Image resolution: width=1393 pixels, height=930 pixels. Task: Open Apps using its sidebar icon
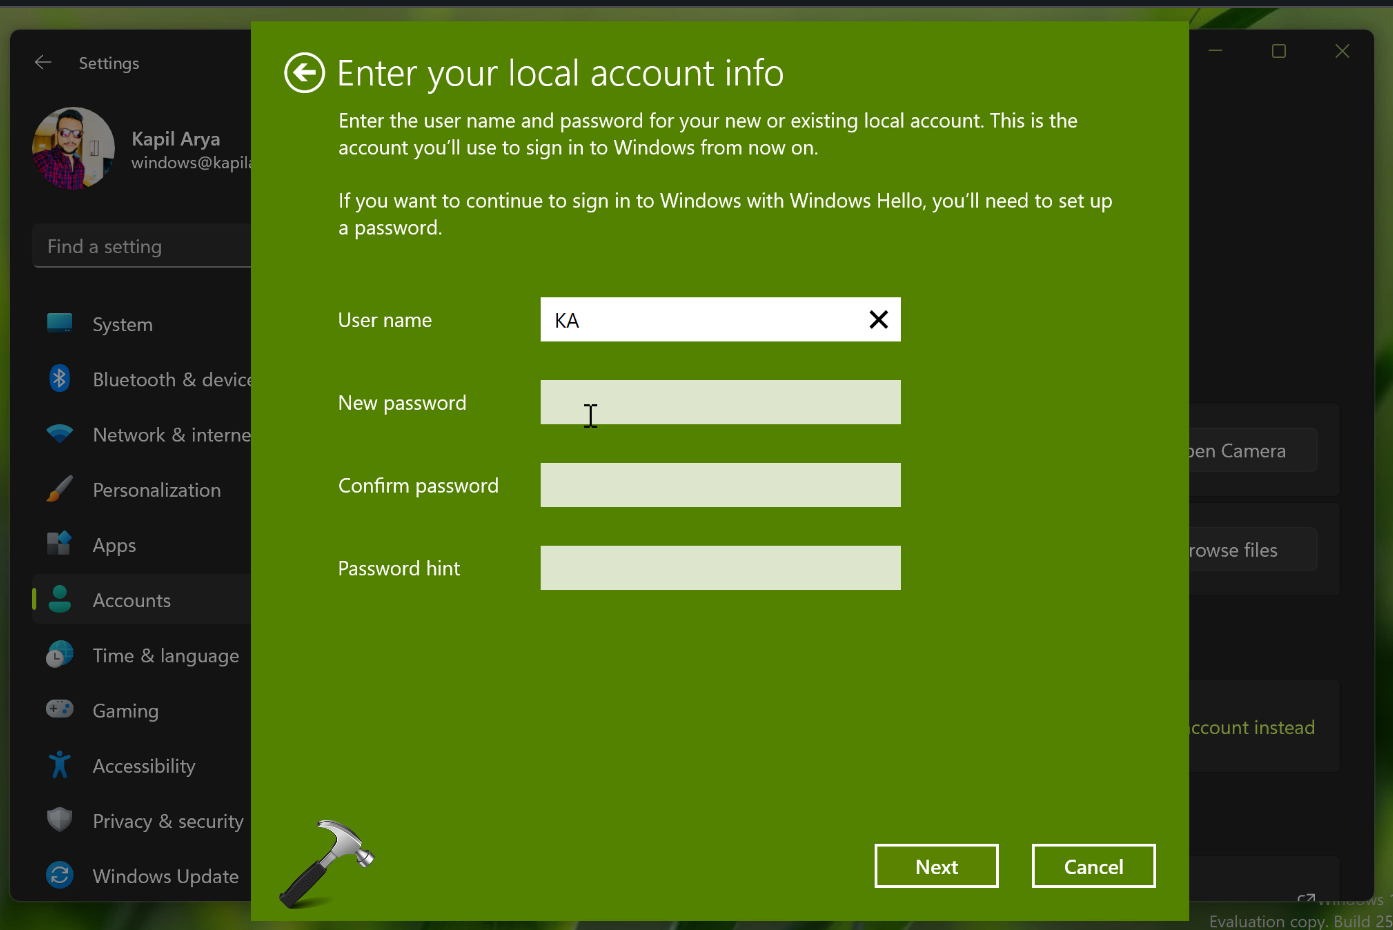[x=60, y=544]
